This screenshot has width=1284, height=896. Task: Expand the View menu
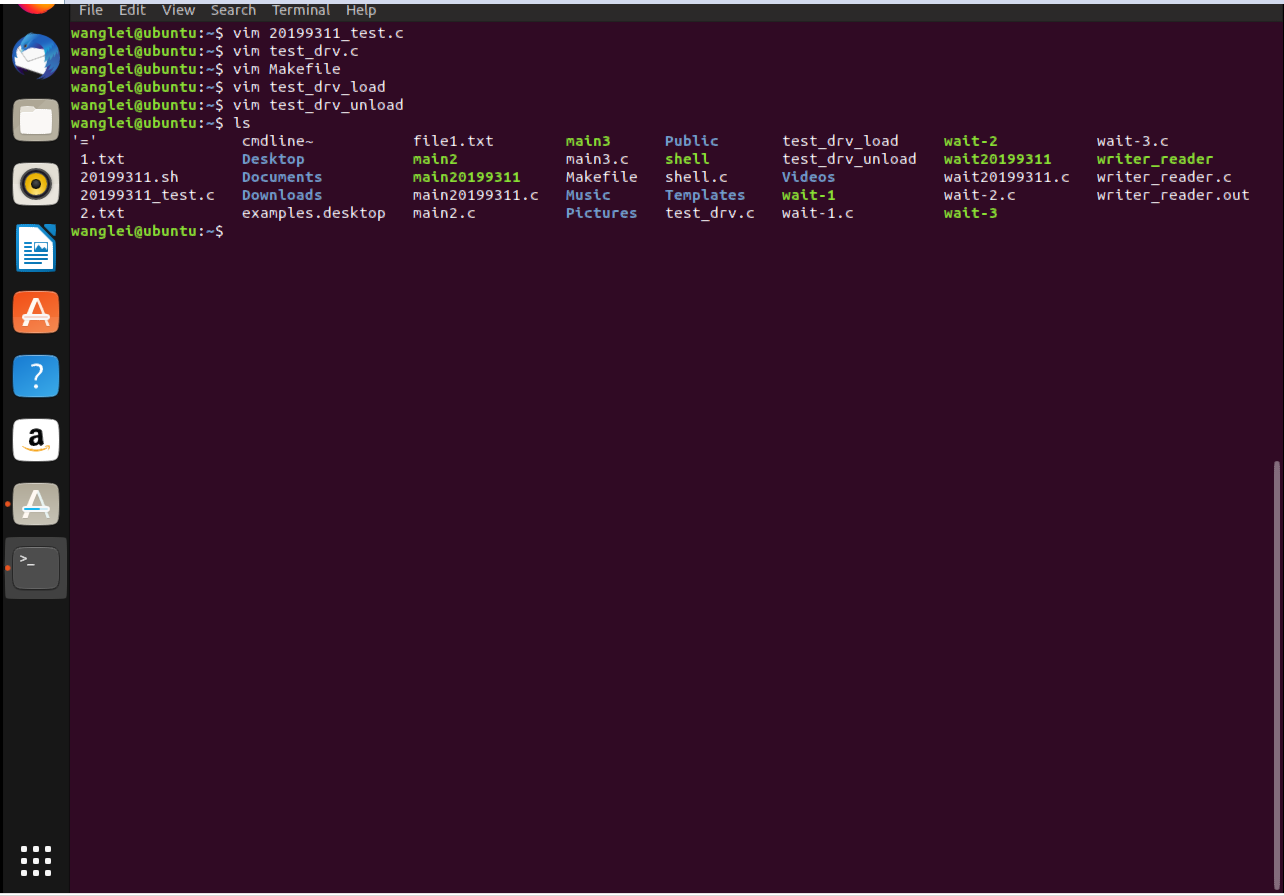click(x=178, y=10)
